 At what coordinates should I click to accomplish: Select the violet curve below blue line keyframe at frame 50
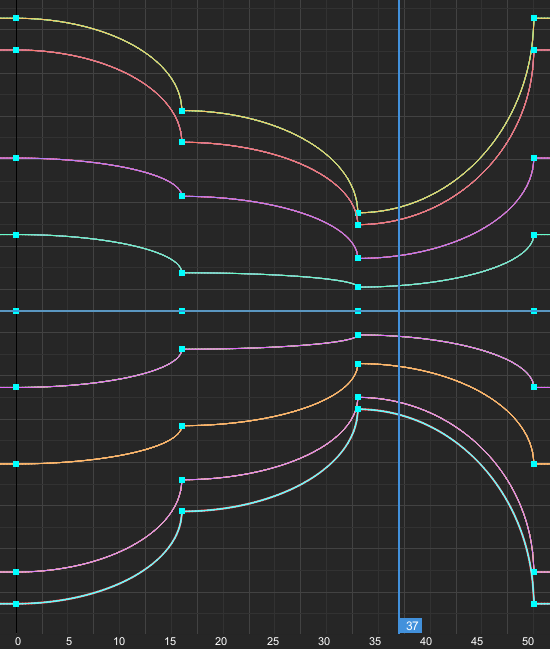534,387
